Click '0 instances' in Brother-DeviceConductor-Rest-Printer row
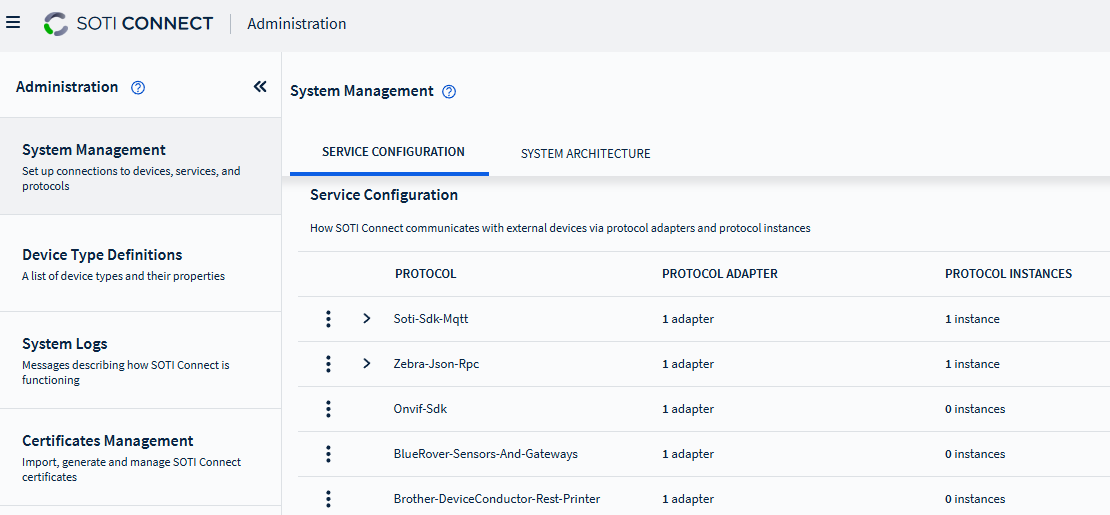 tap(975, 499)
